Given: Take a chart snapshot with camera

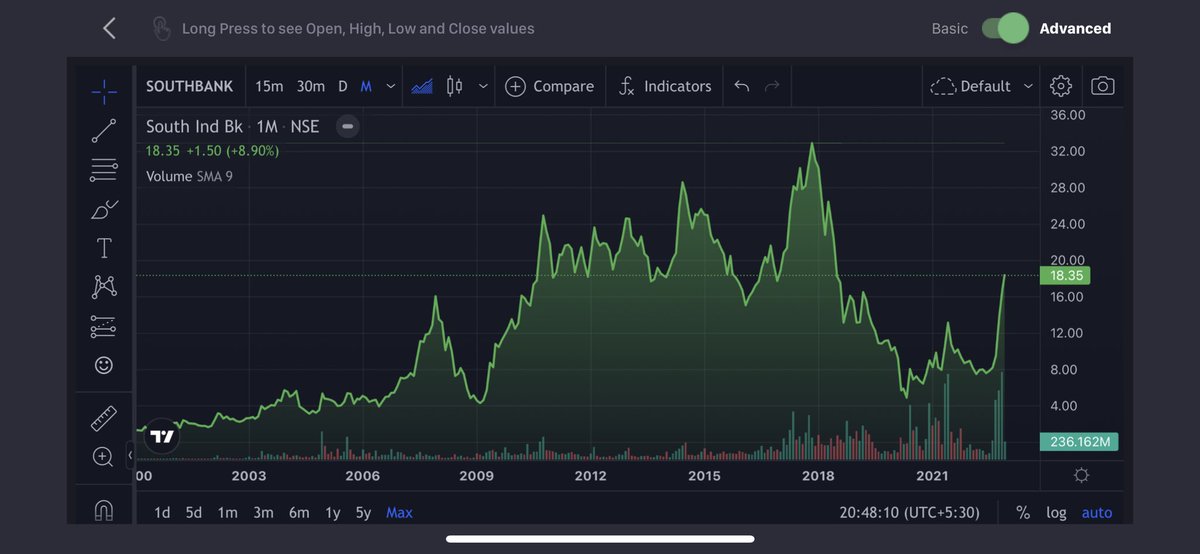Looking at the screenshot, I should click(1102, 86).
